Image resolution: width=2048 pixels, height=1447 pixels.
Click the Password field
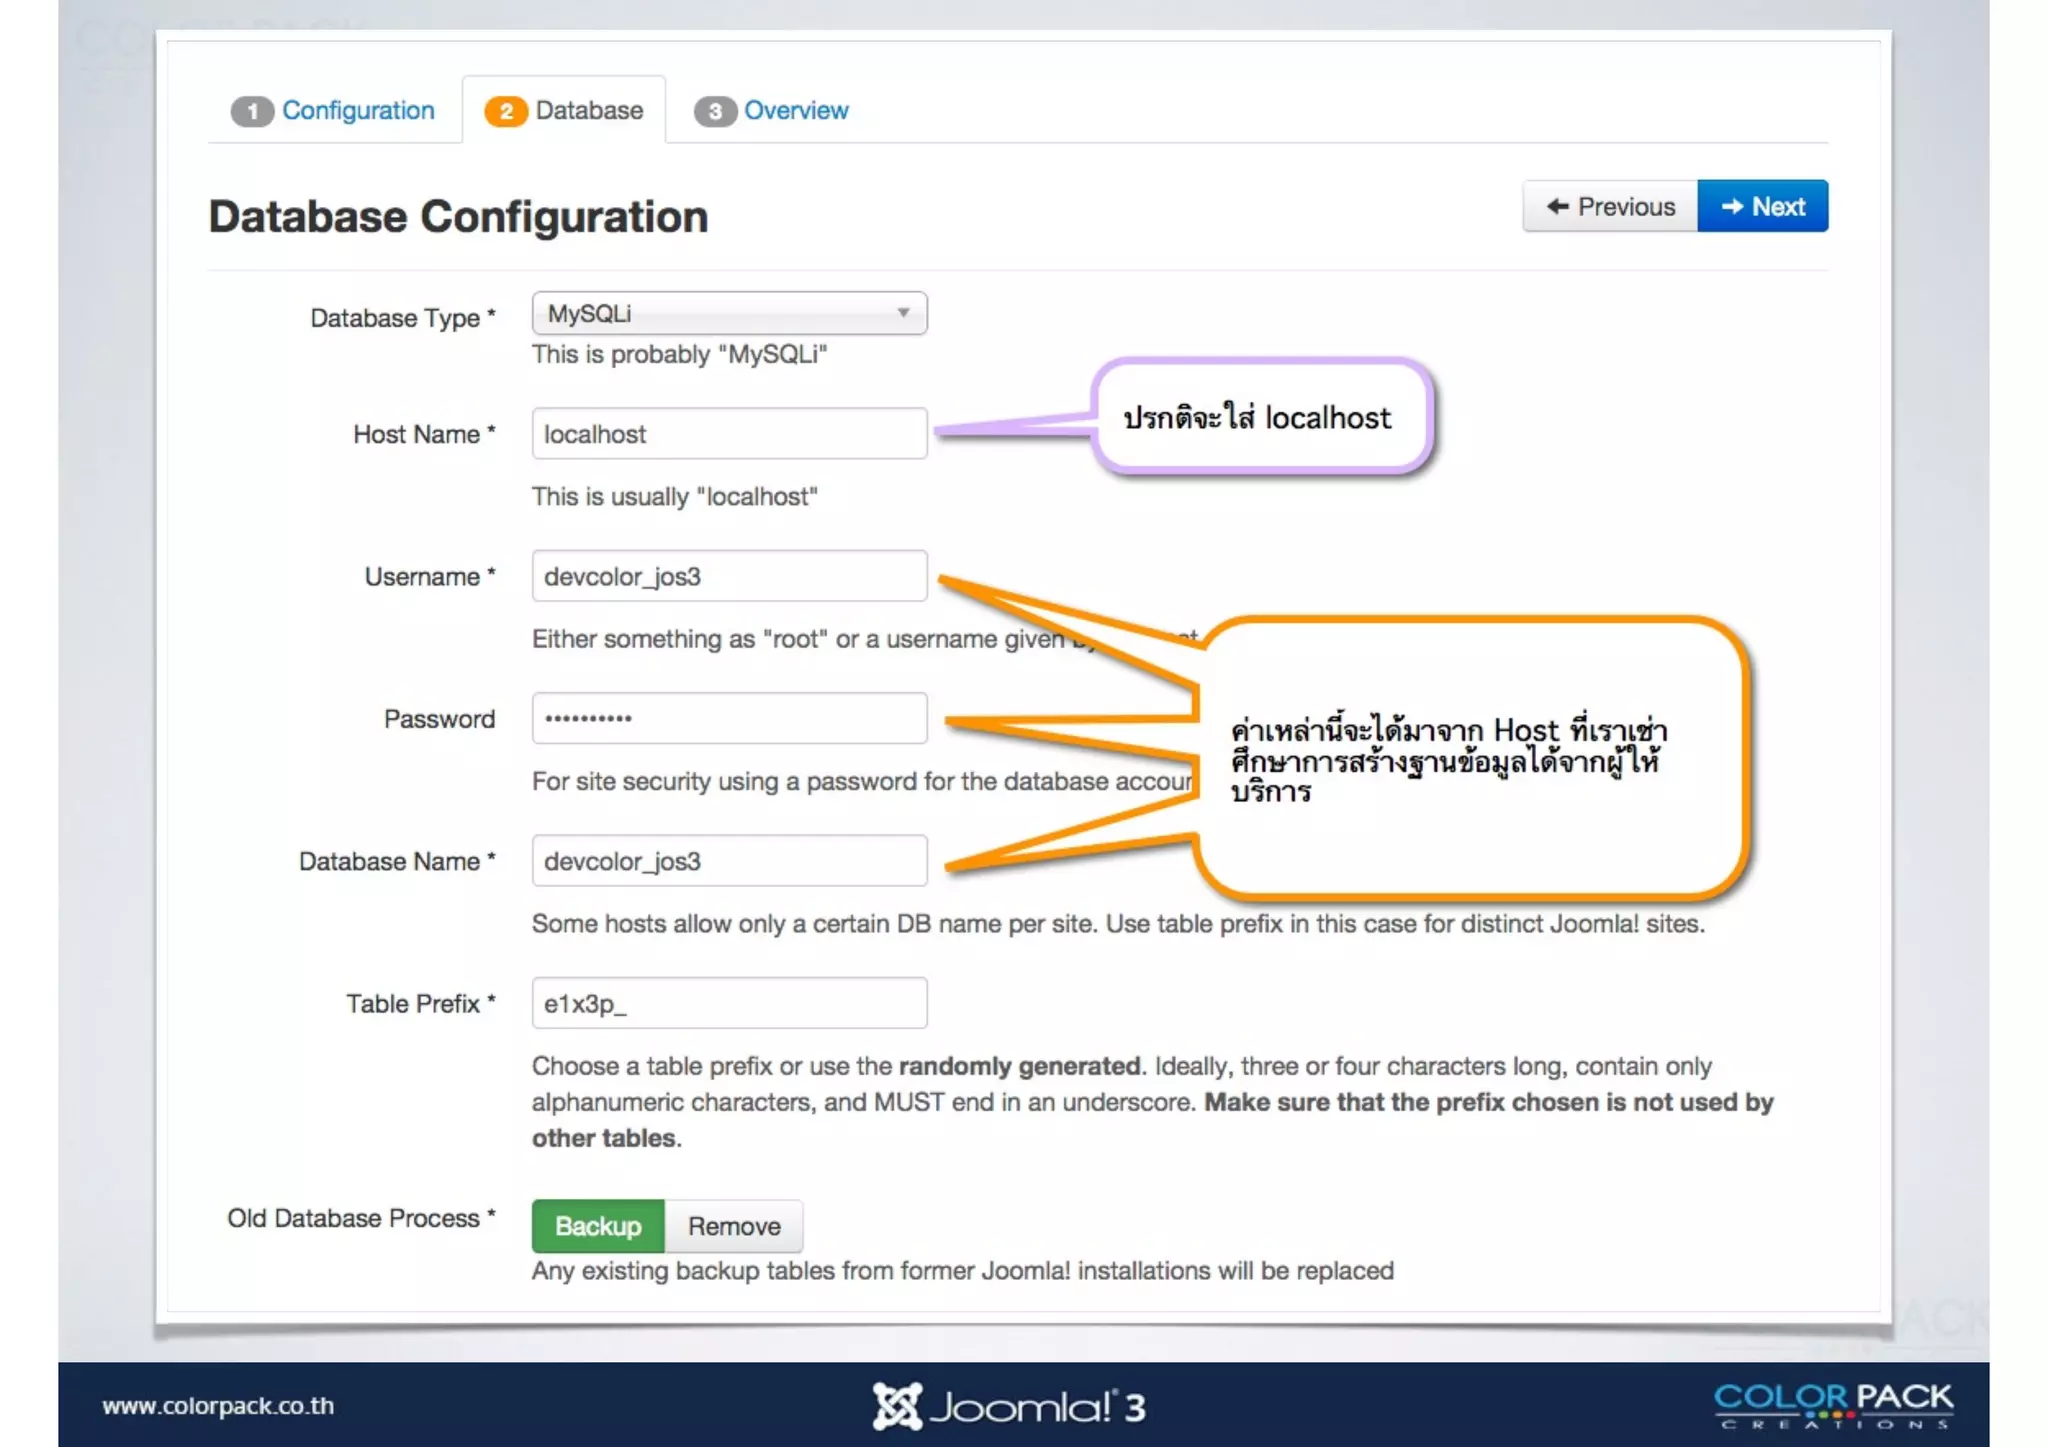729,718
